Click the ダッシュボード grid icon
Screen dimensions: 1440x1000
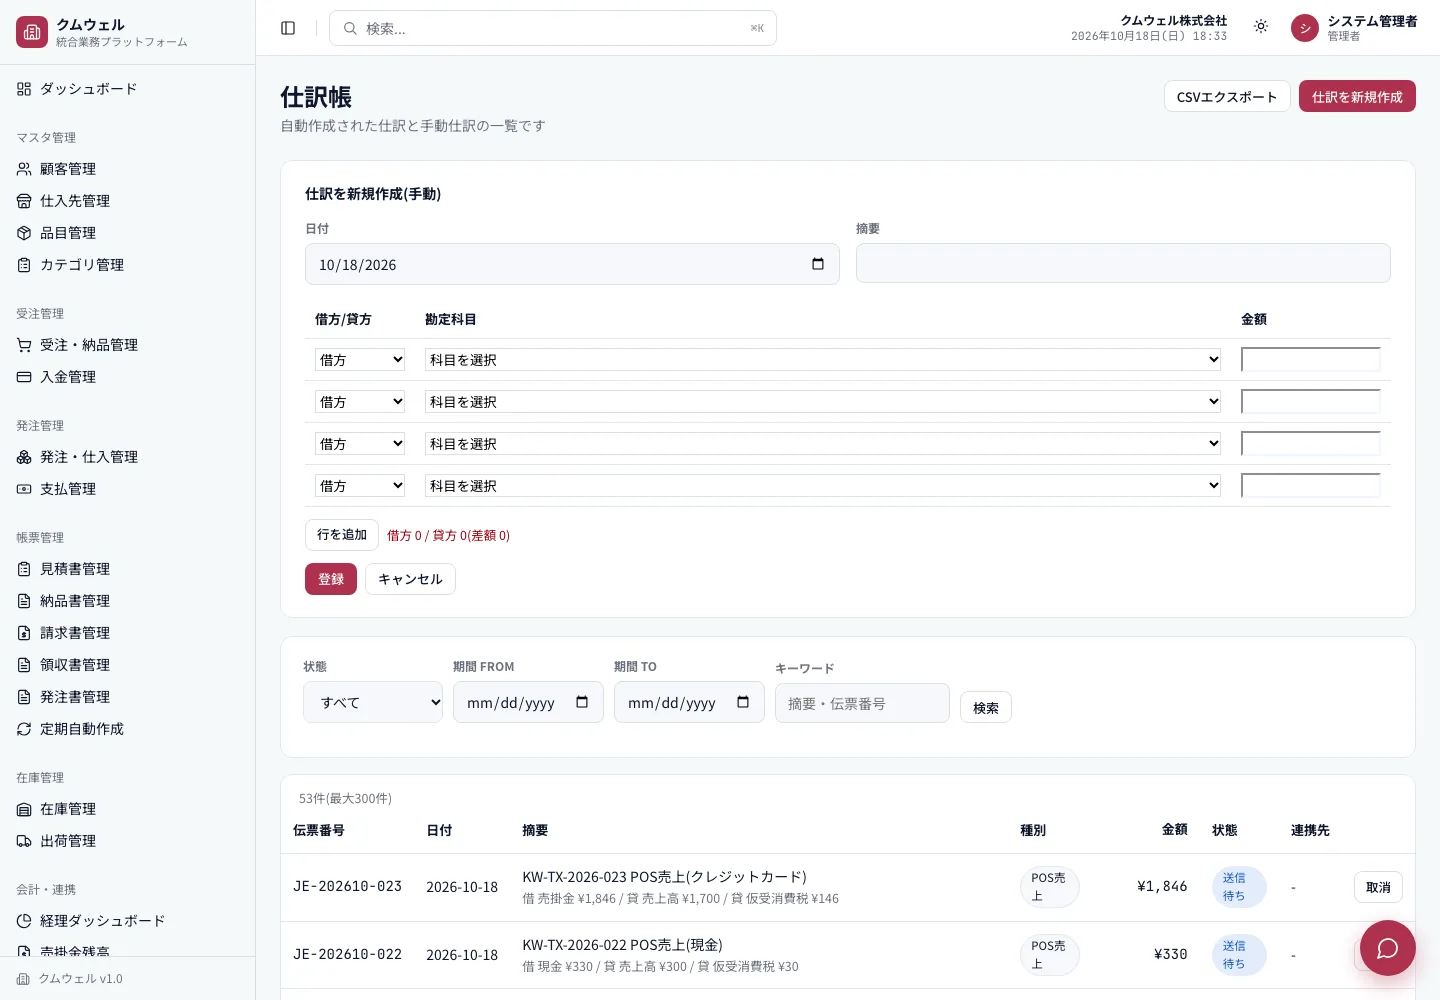coord(24,89)
